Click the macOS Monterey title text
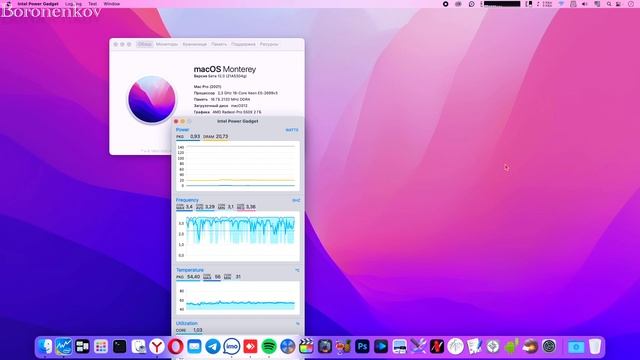 click(225, 69)
